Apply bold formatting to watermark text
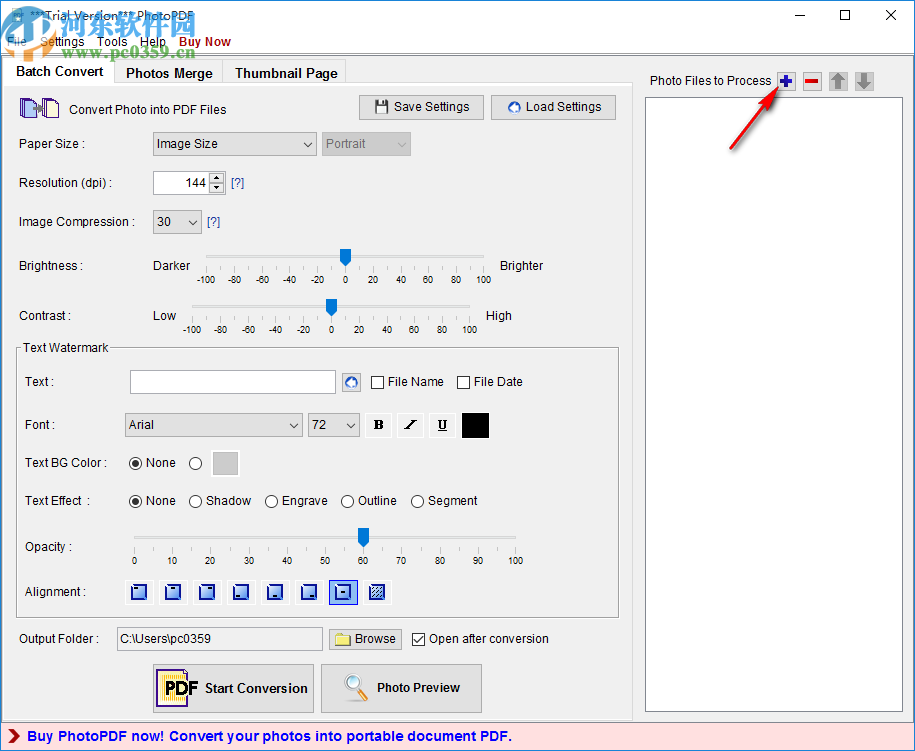Viewport: 915px width, 751px height. [x=378, y=425]
